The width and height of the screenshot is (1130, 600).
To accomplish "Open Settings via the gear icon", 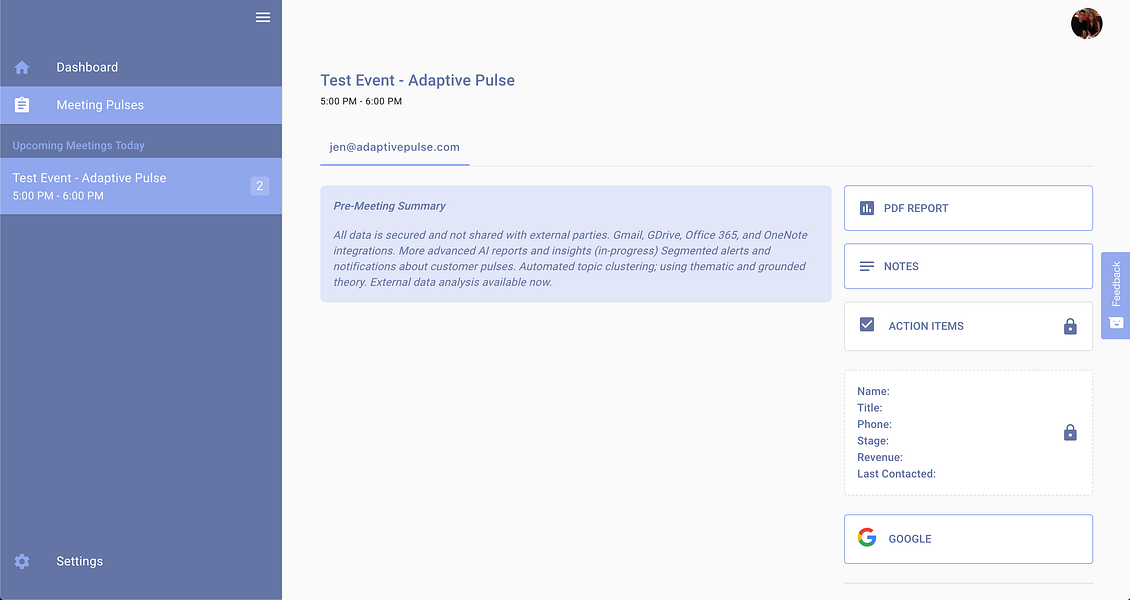I will coord(21,561).
